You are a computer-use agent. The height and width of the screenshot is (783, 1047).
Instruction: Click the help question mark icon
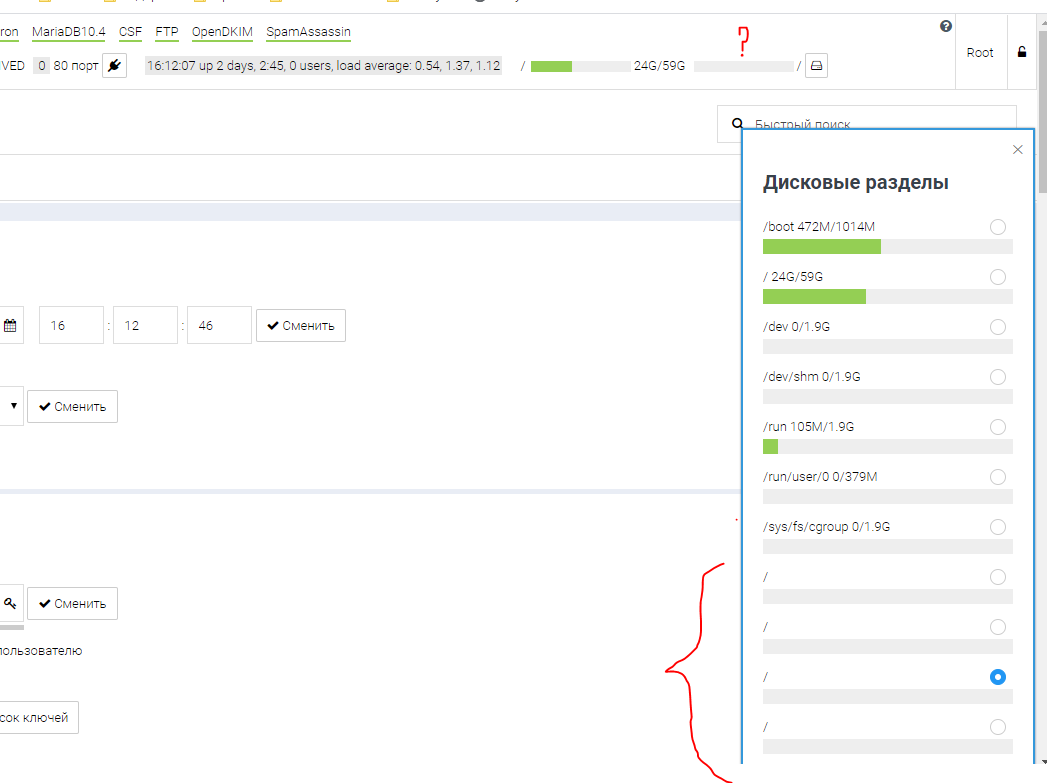point(946,27)
